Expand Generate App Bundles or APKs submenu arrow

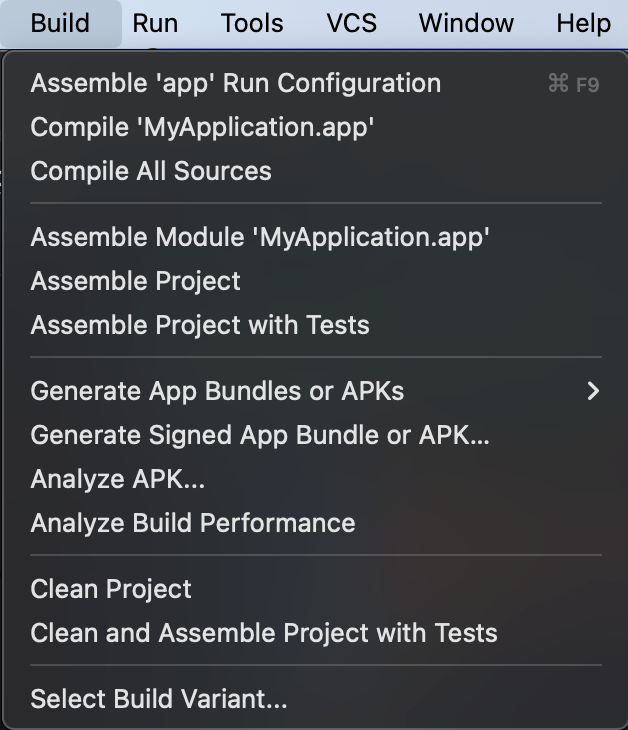point(593,391)
